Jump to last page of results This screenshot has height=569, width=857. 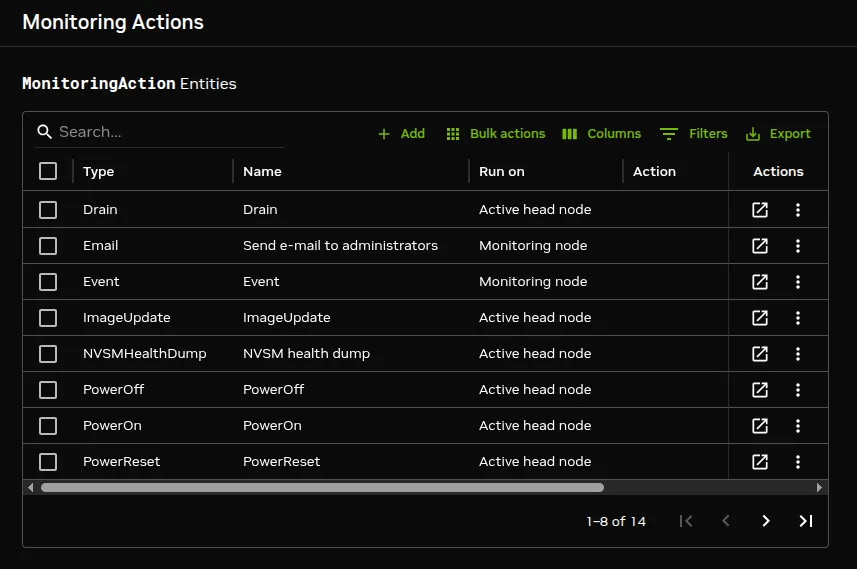pos(806,521)
